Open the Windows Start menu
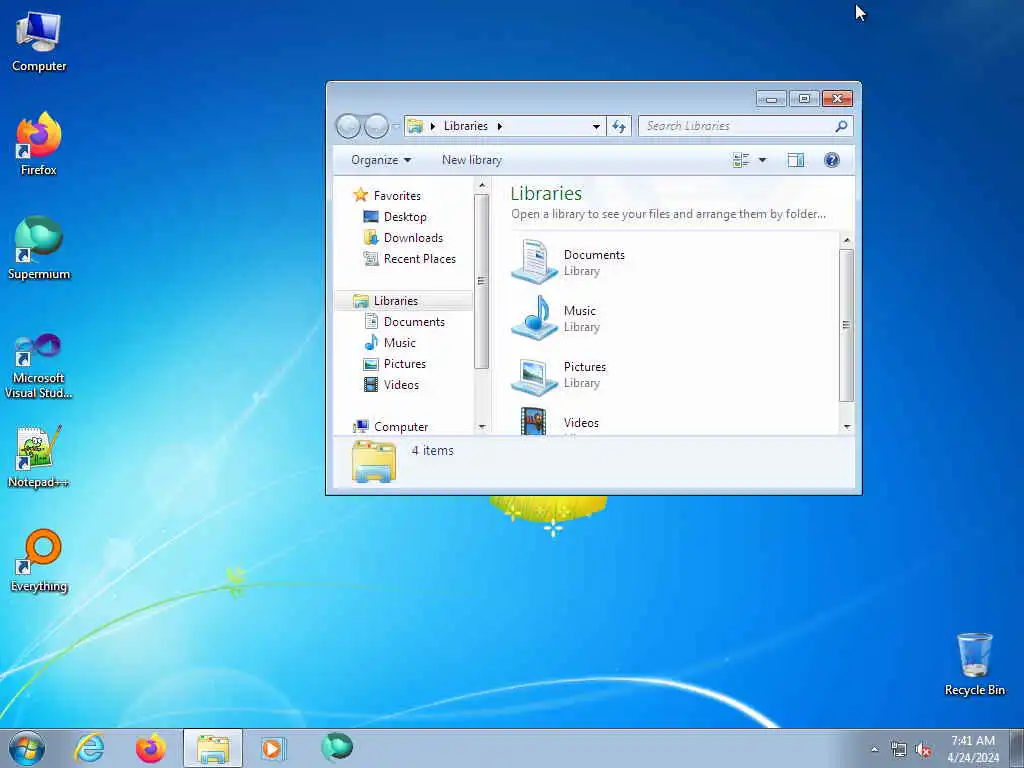Screen dimensions: 1024x768 click(27, 748)
